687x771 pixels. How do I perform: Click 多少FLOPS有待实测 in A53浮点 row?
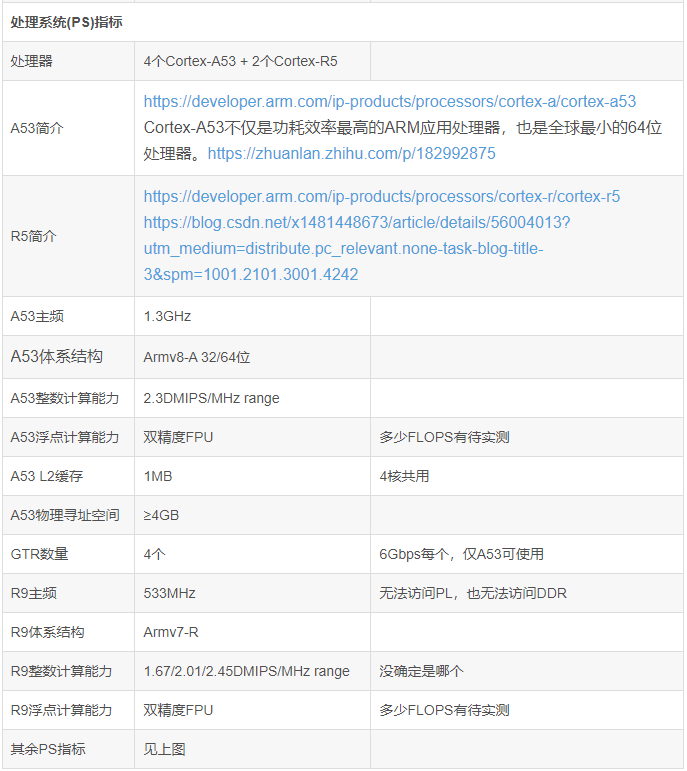click(x=444, y=437)
